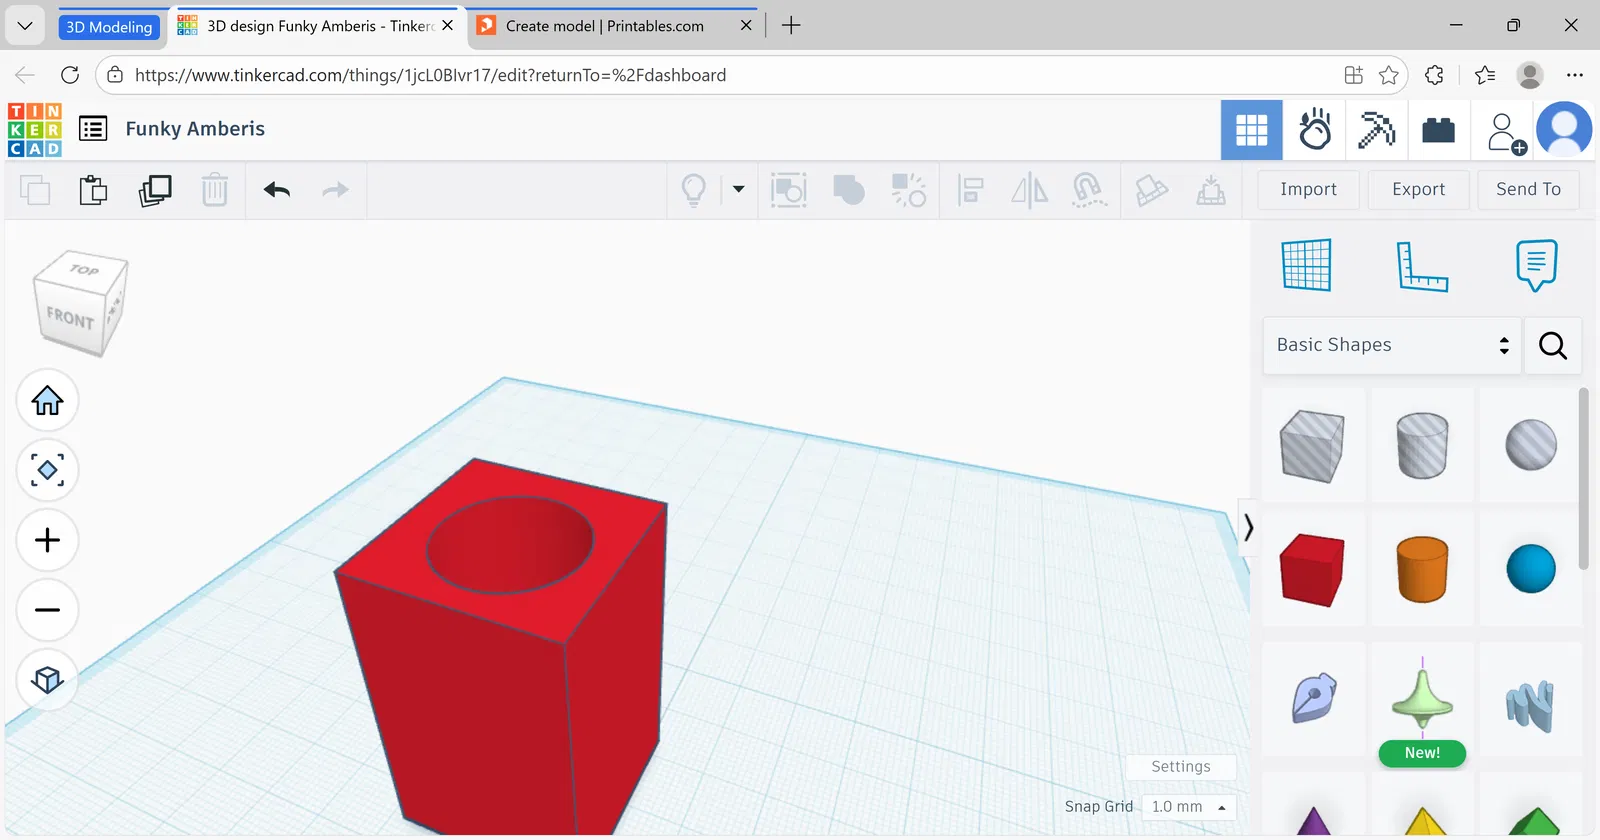This screenshot has height=840, width=1600.
Task: Invite collaborators with add-person icon
Action: coord(1505,132)
